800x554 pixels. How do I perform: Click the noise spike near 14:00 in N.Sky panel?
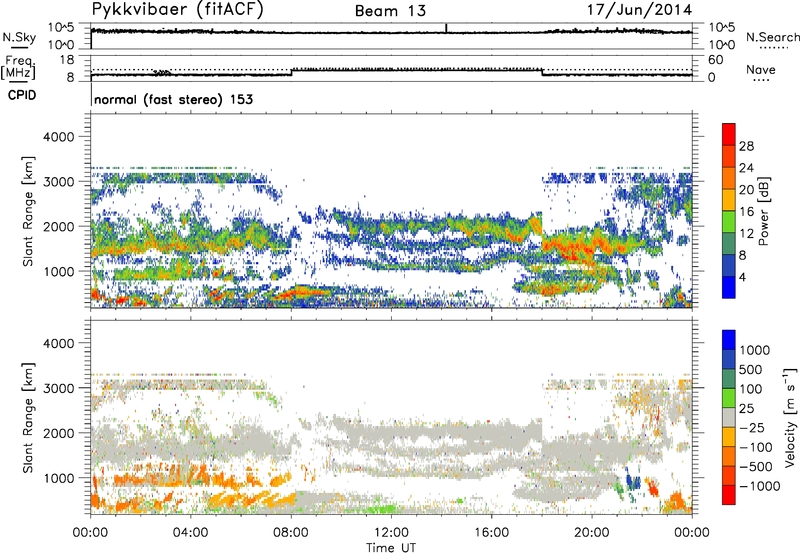(446, 28)
